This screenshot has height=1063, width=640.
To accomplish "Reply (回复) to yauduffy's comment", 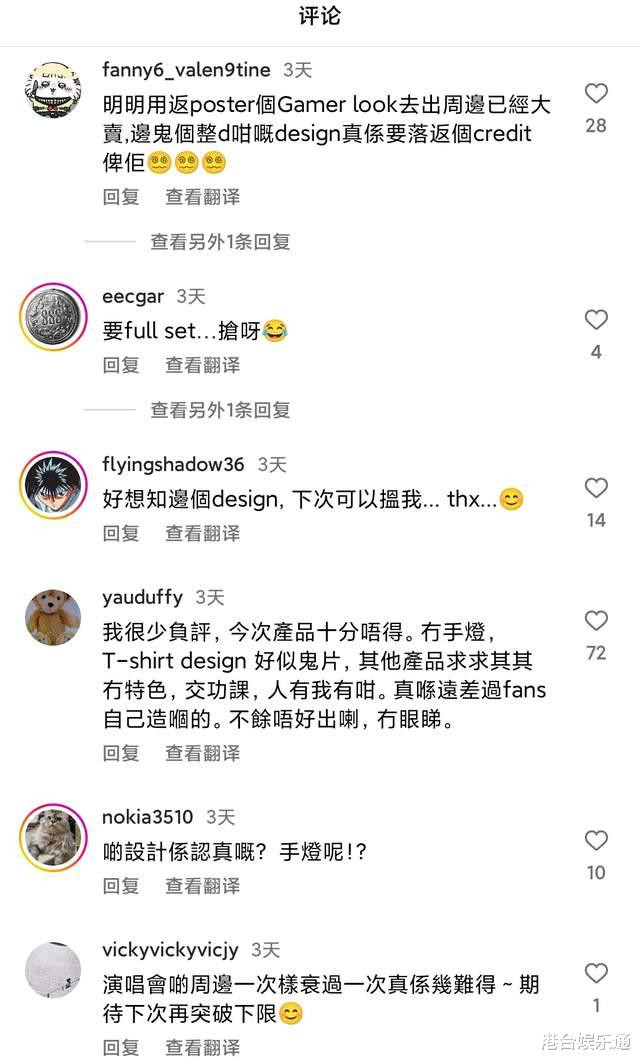I will (x=121, y=753).
